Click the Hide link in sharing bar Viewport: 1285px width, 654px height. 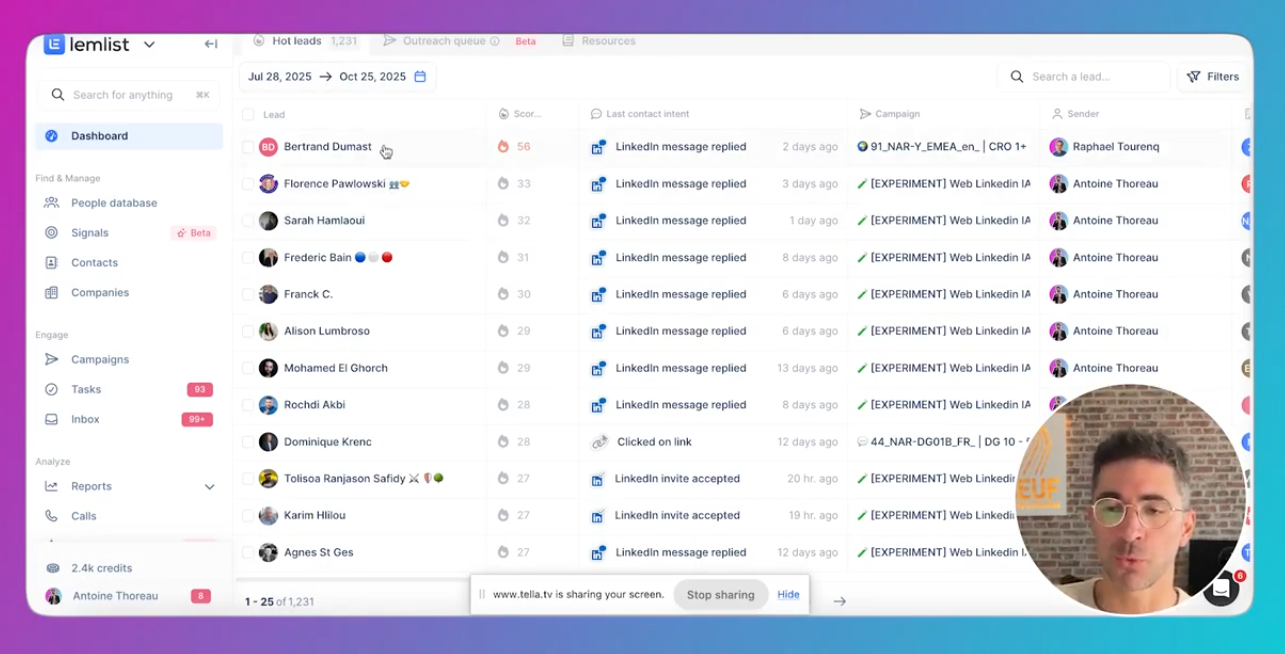click(788, 595)
